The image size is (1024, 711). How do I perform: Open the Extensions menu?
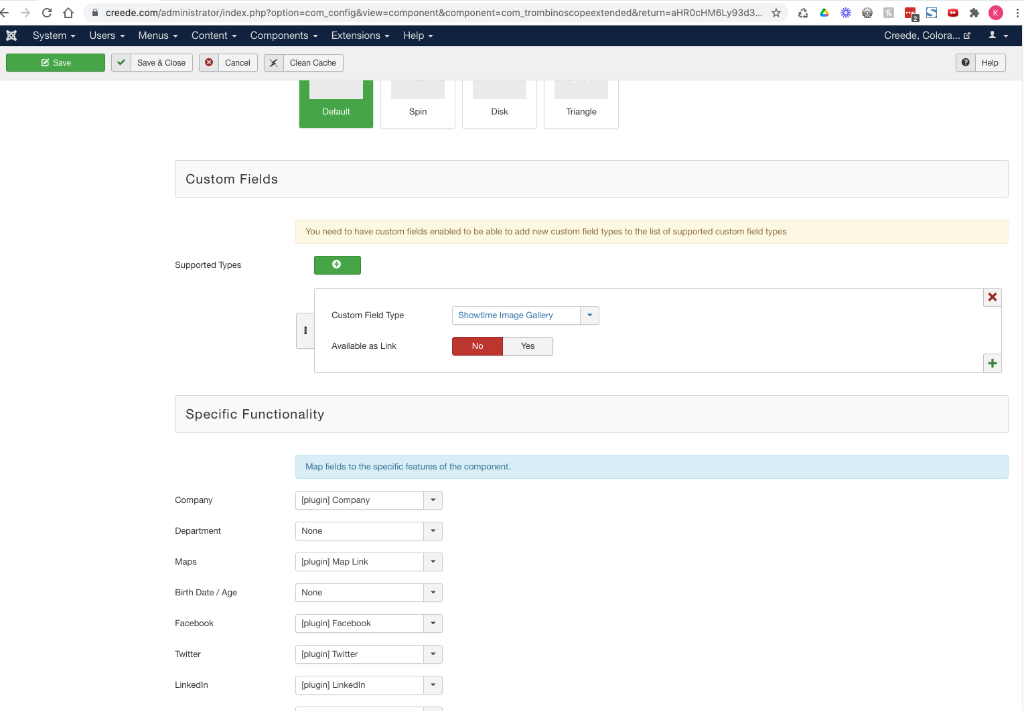[x=360, y=35]
